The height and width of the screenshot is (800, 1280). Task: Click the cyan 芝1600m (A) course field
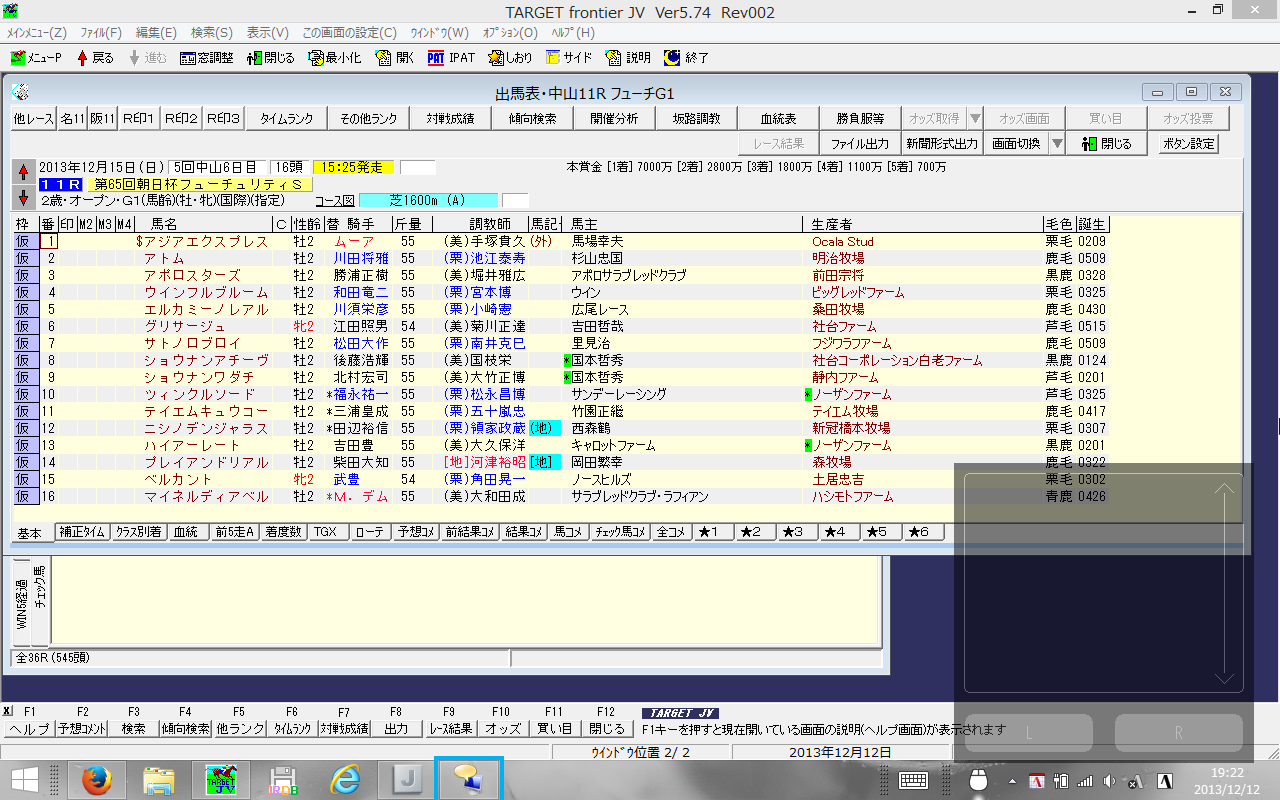(x=428, y=200)
